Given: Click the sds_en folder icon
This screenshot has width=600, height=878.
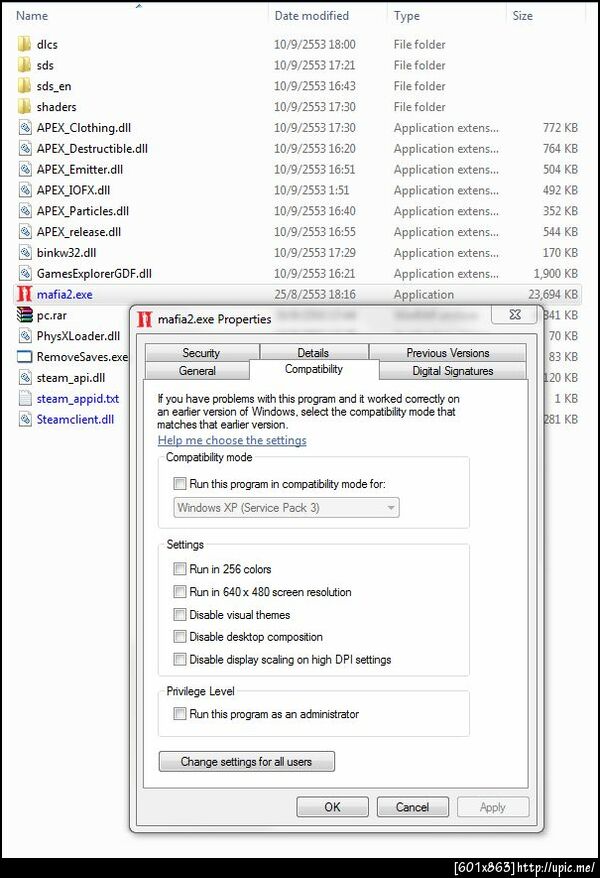Looking at the screenshot, I should [24, 86].
